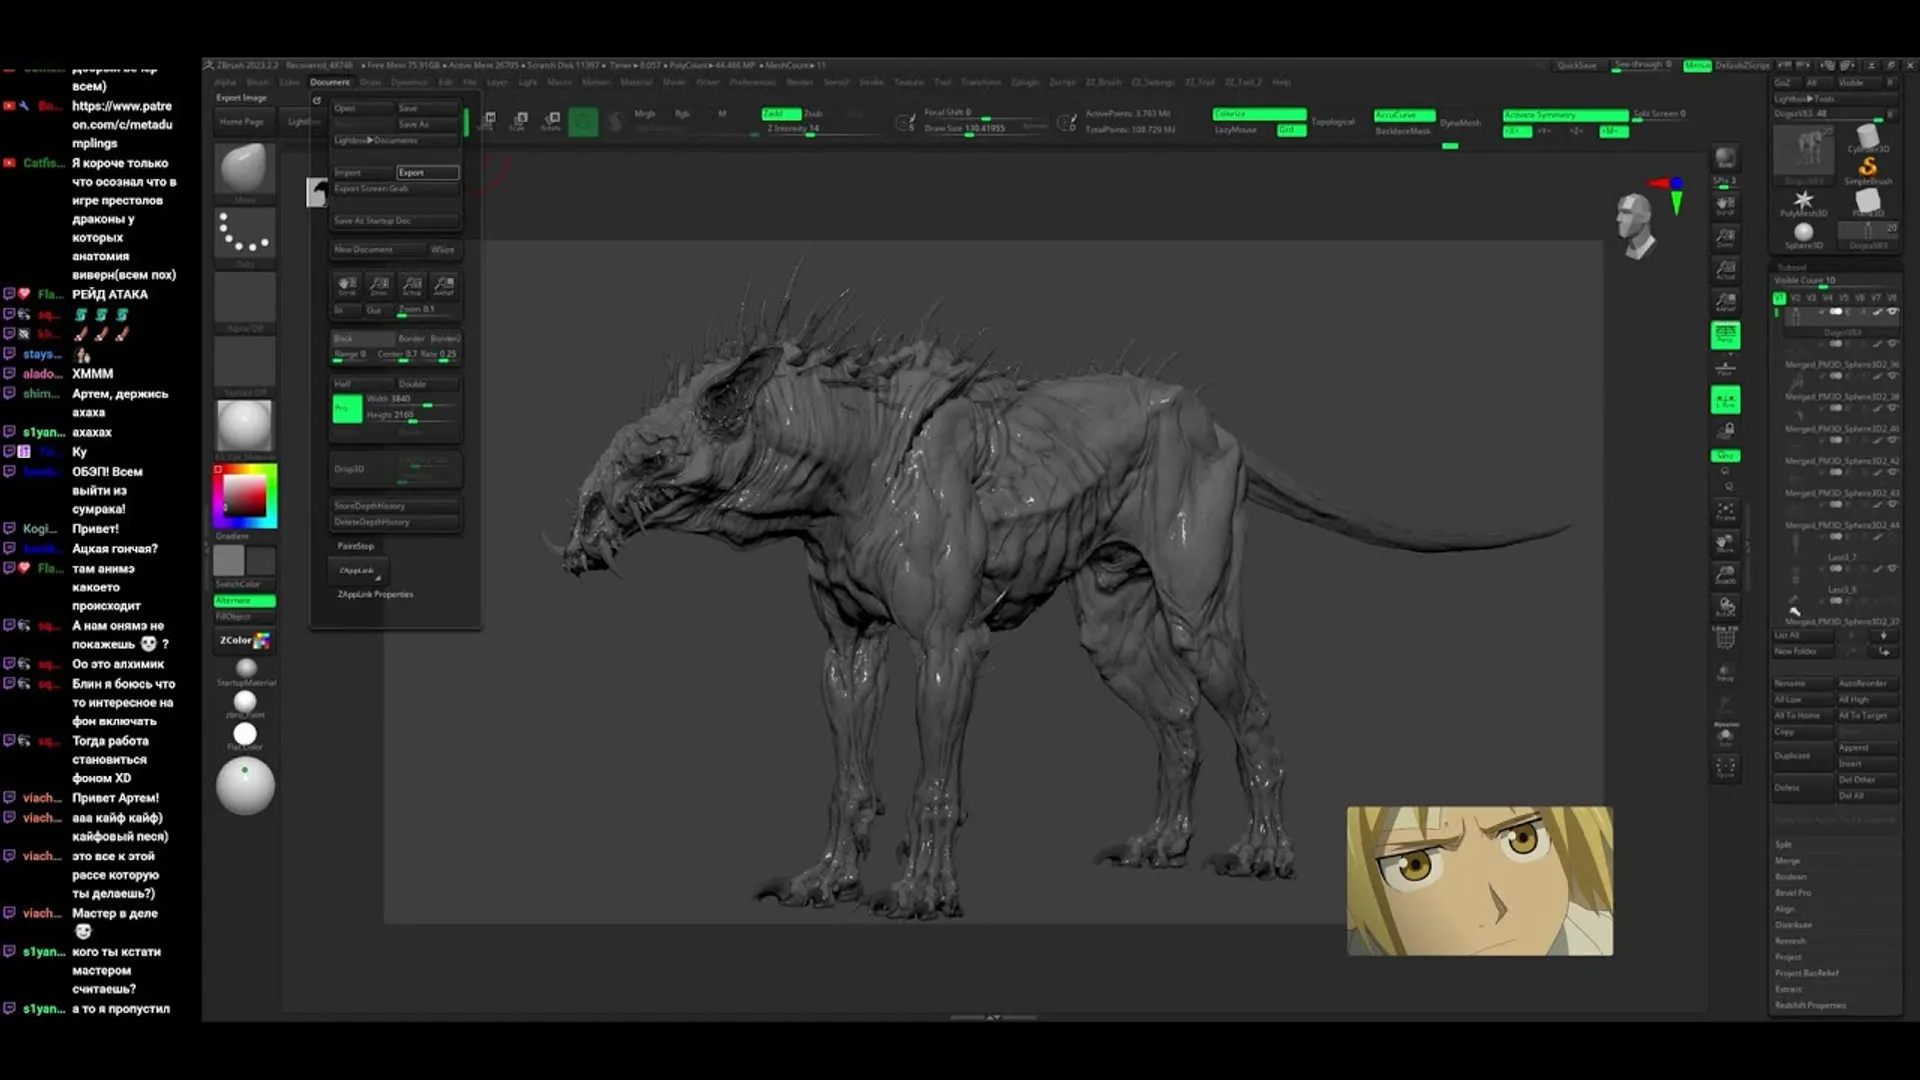Viewport: 1920px width, 1080px height.
Task: Click the camera head orientation gizmo
Action: point(1635,226)
